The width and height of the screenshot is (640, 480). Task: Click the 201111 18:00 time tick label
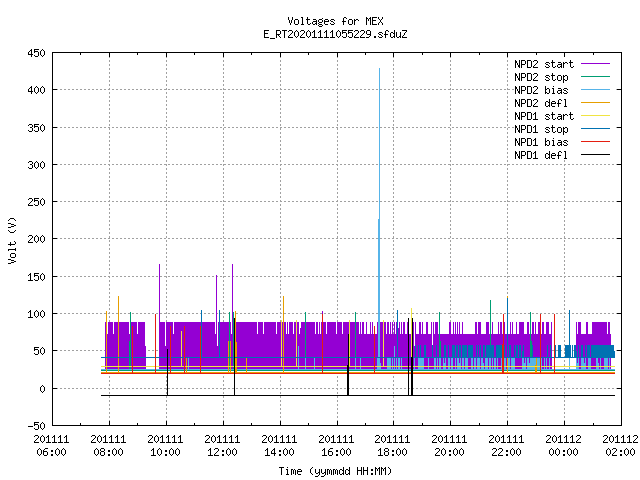click(x=393, y=446)
